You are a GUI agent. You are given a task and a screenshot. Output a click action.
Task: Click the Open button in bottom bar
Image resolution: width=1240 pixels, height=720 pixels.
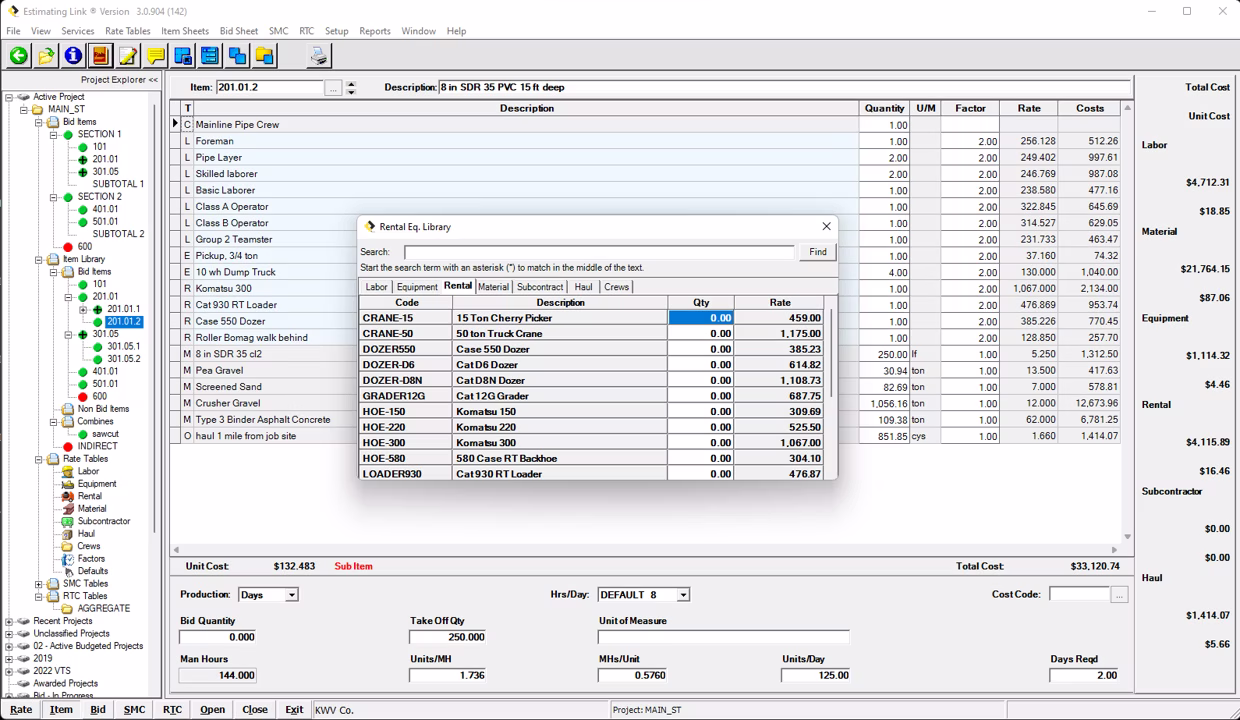click(x=212, y=710)
